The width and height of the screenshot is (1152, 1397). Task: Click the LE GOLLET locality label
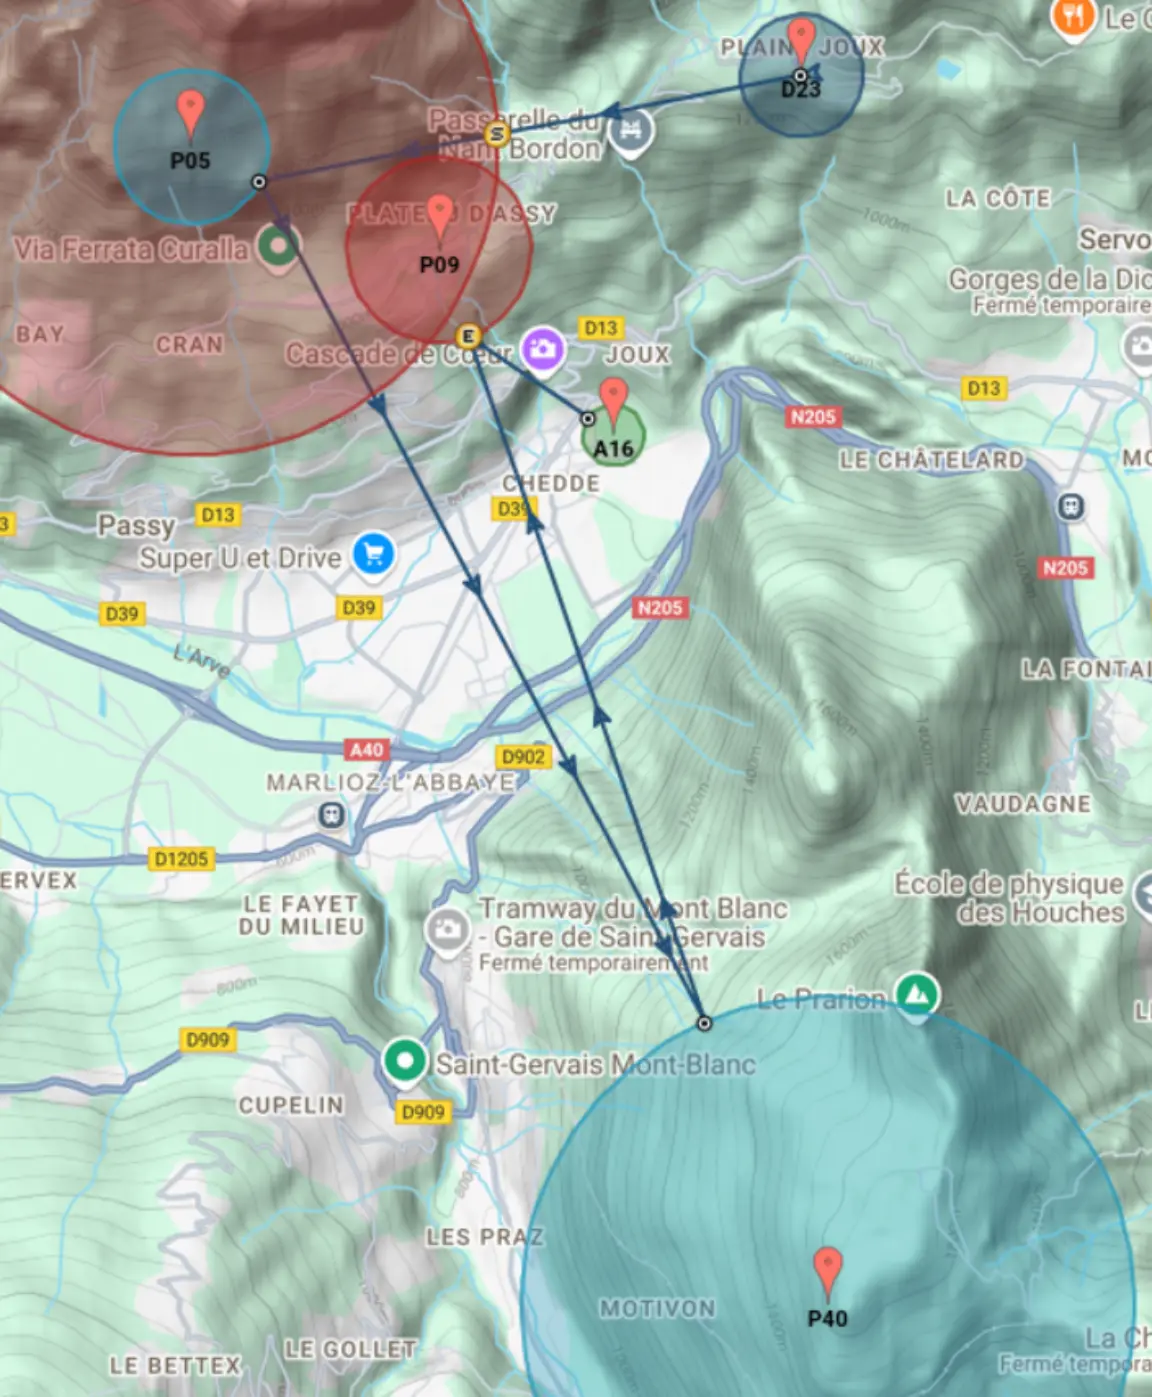pos(350,1350)
